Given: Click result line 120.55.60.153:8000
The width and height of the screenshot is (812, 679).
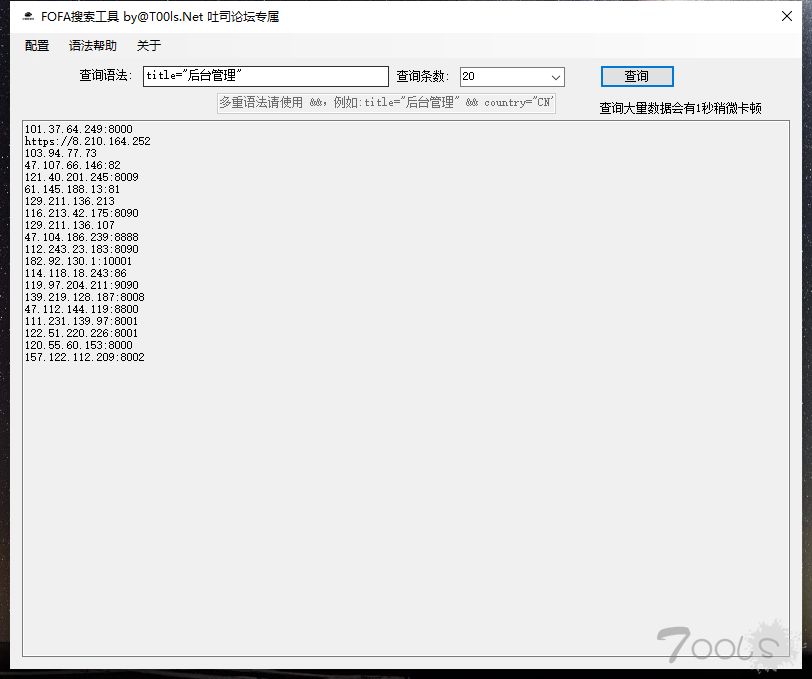Looking at the screenshot, I should click(78, 345).
